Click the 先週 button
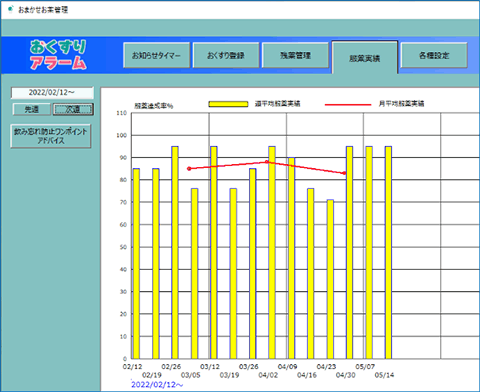Screen dimensions: 480x392 pos(32,109)
